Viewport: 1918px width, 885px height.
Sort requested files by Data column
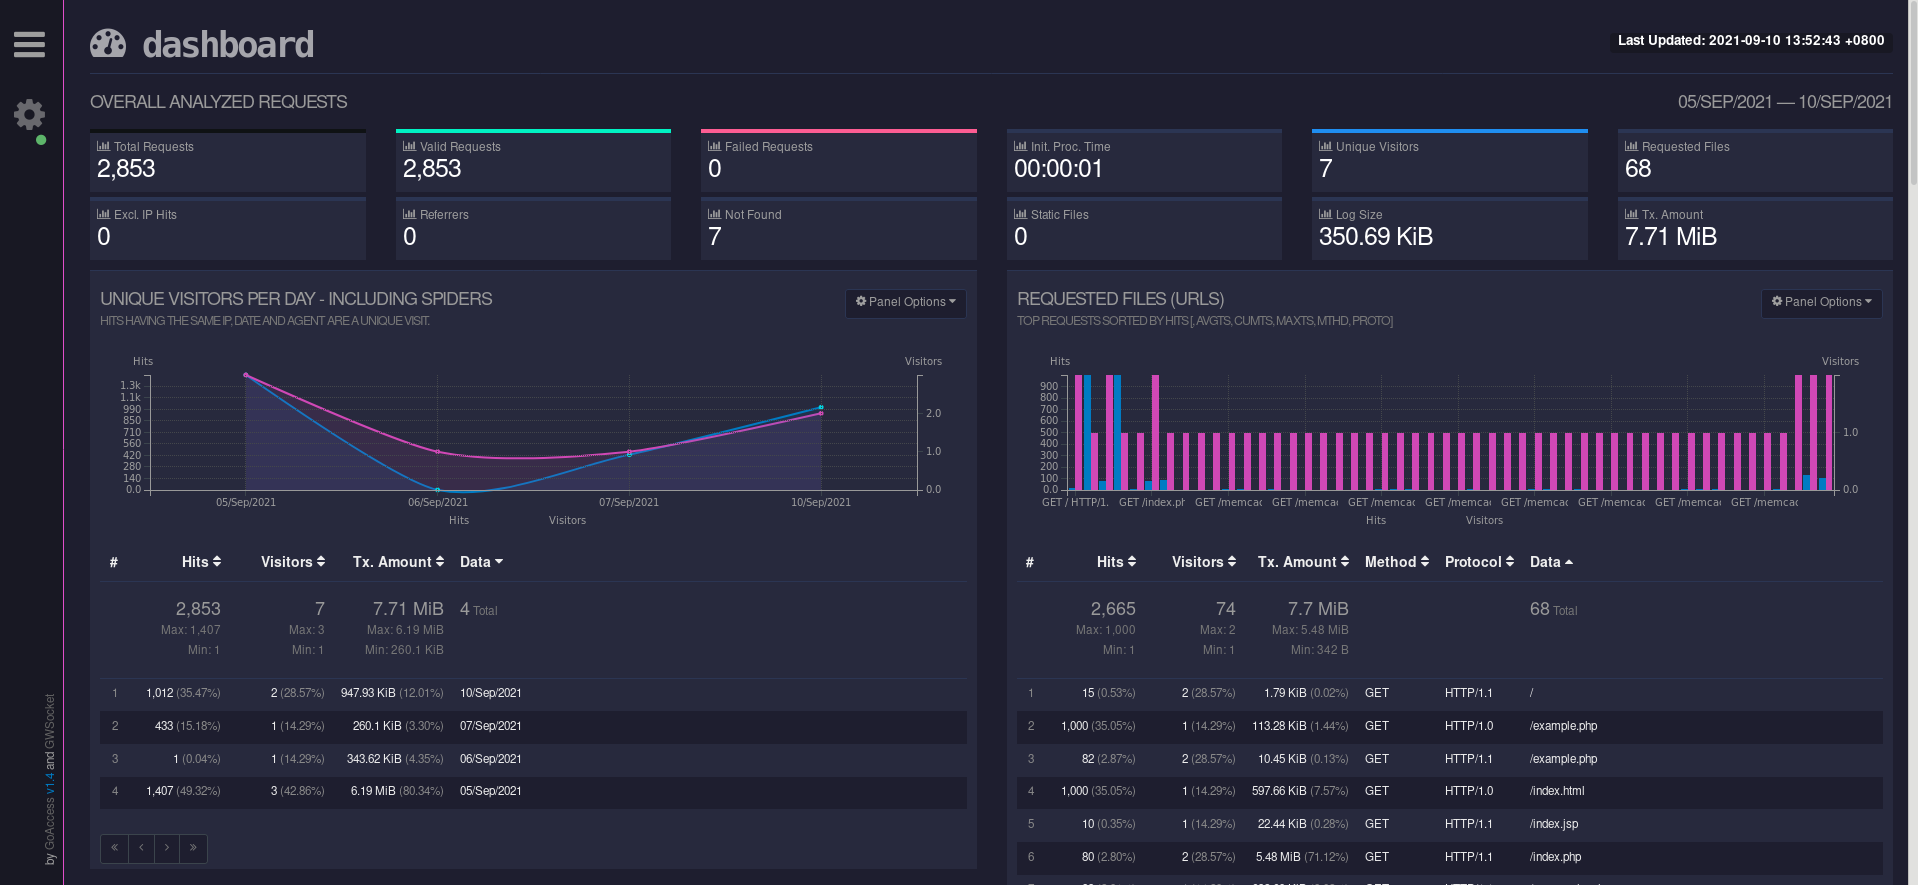(1551, 562)
